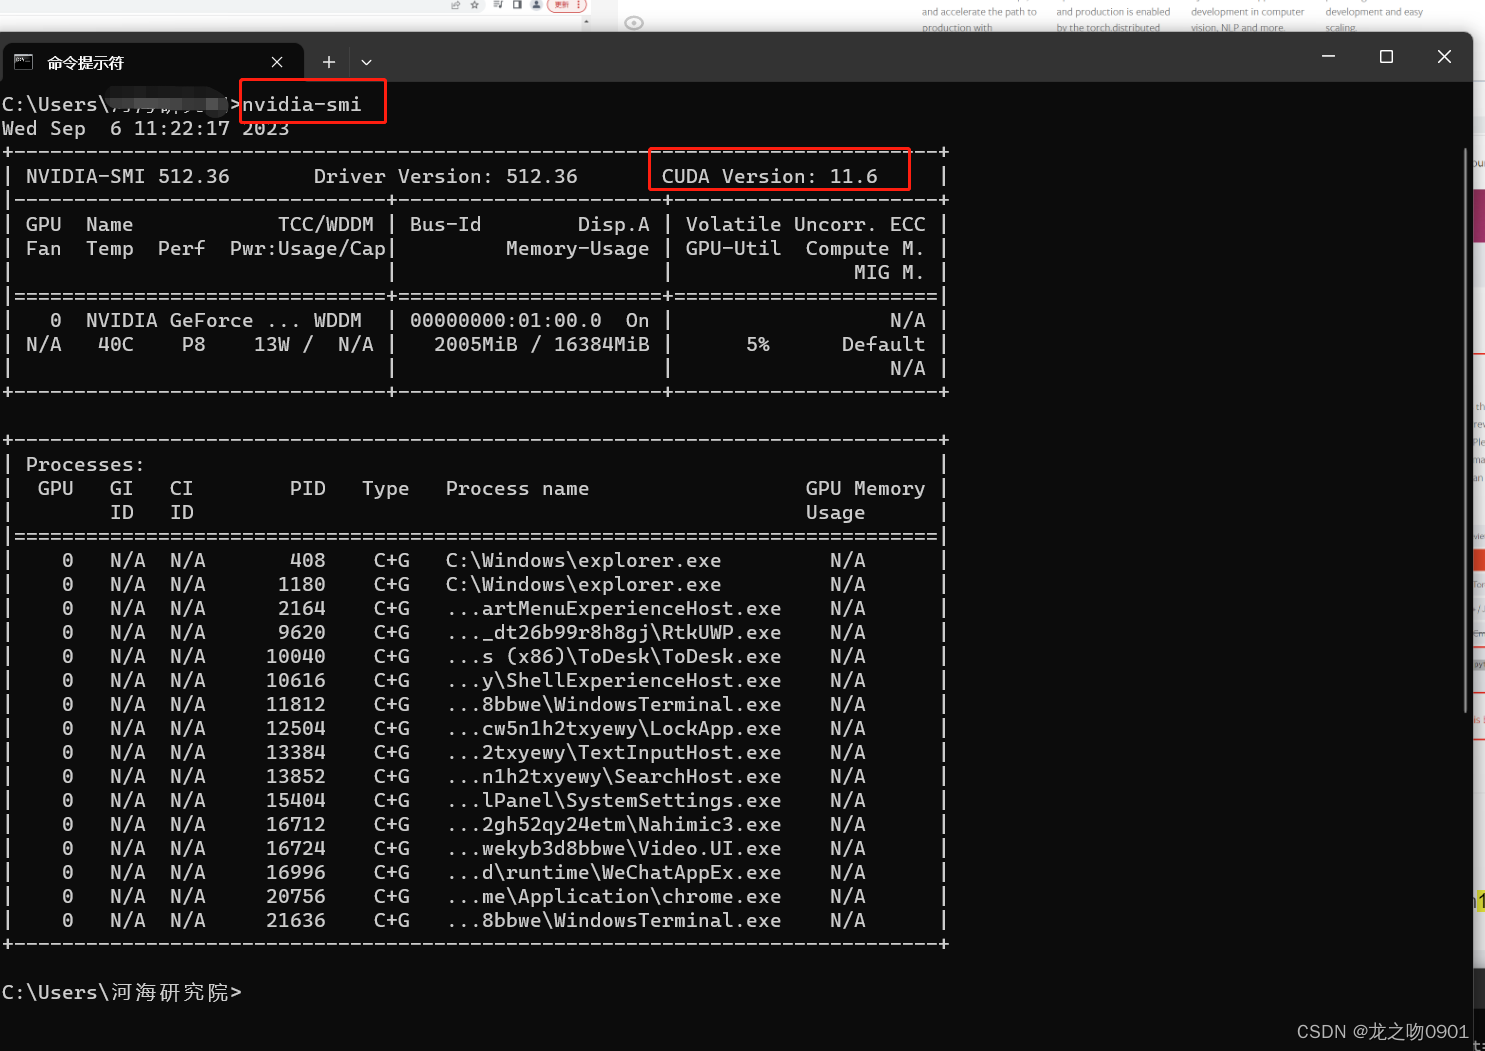Click the Nahimic3.exe process name
Image resolution: width=1485 pixels, height=1051 pixels.
(x=614, y=824)
